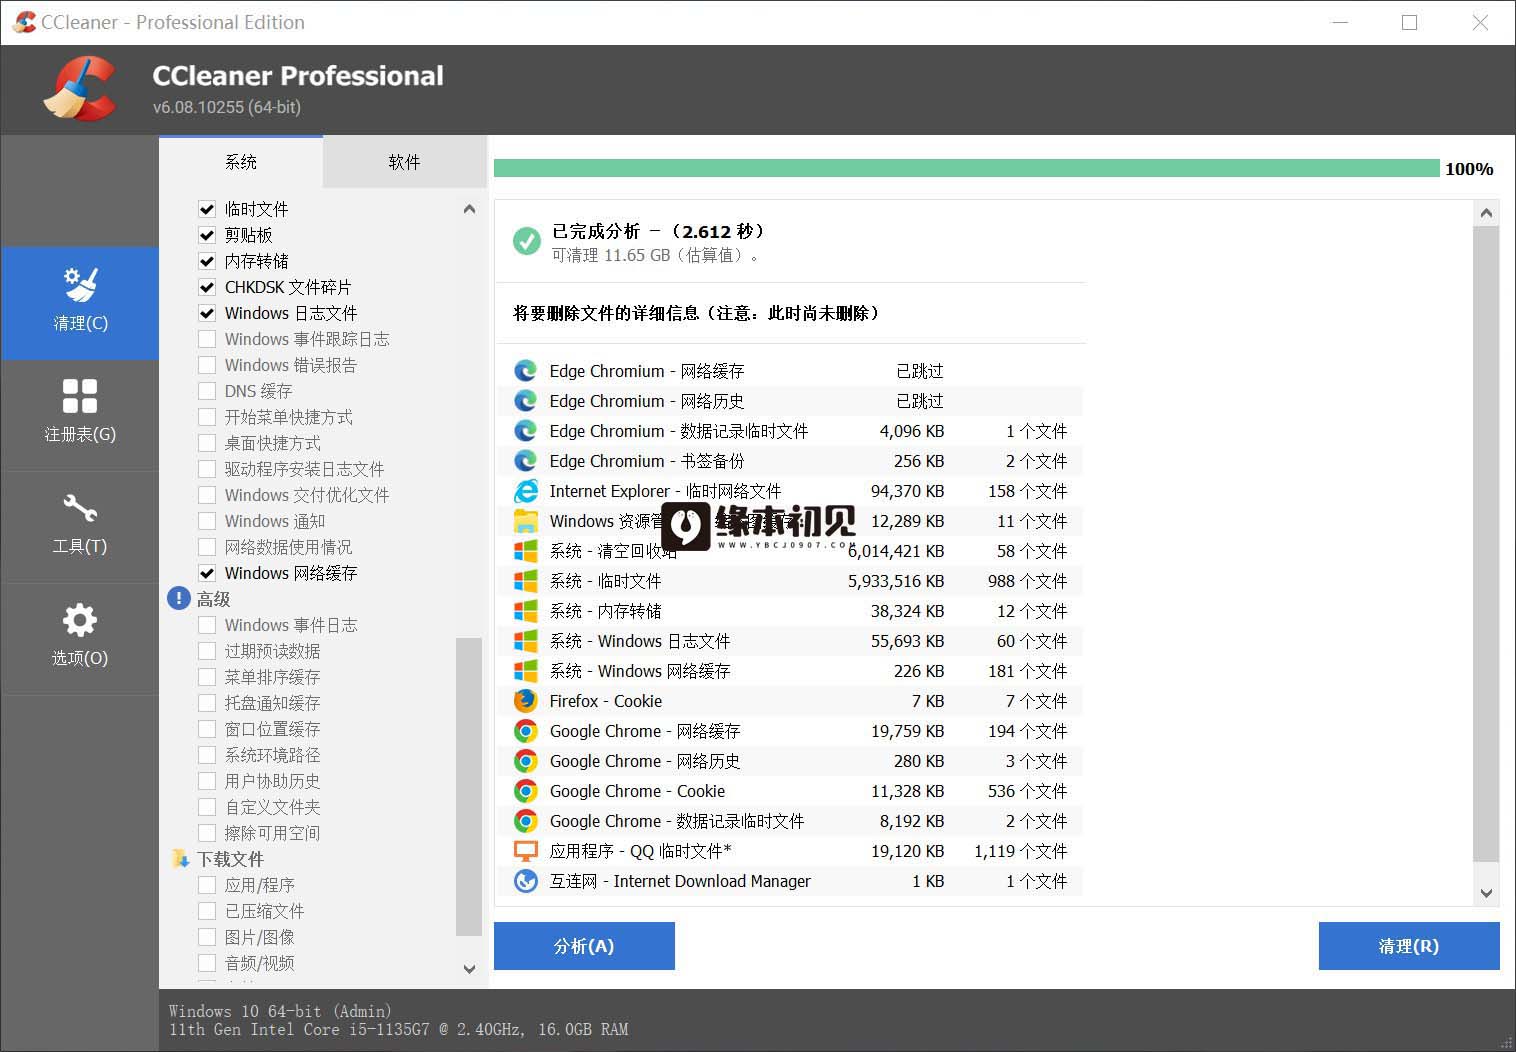
Task: Click the Windows Explorer folder icon
Action: coord(525,521)
